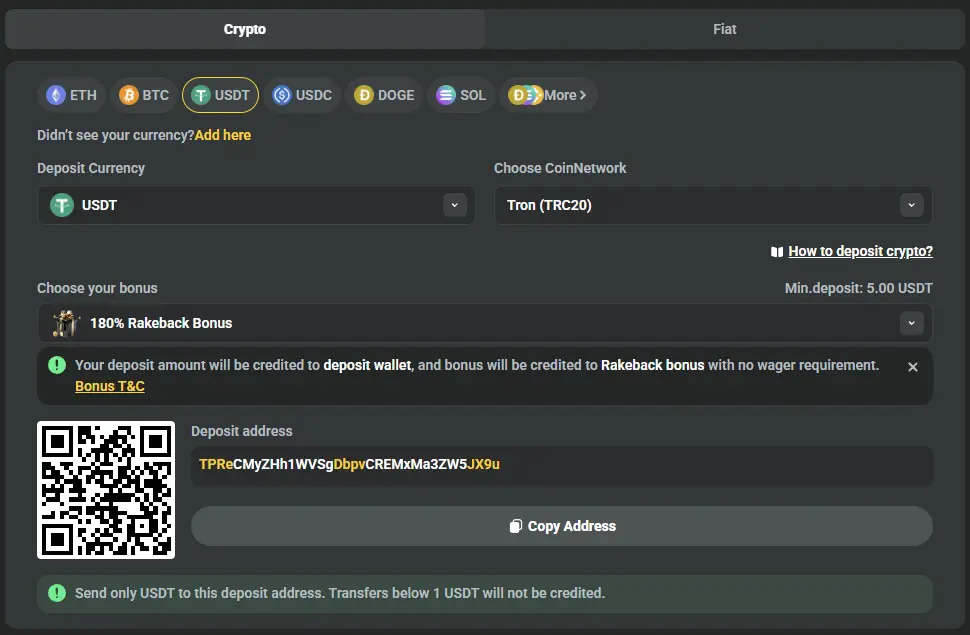This screenshot has height=635, width=970.
Task: Click the book icon beside deposit guide
Action: (777, 252)
